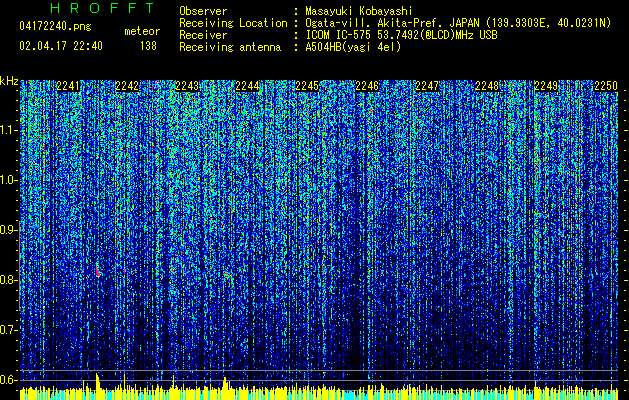Click the 2245 time marker
The image size is (629, 400).
click(x=307, y=86)
